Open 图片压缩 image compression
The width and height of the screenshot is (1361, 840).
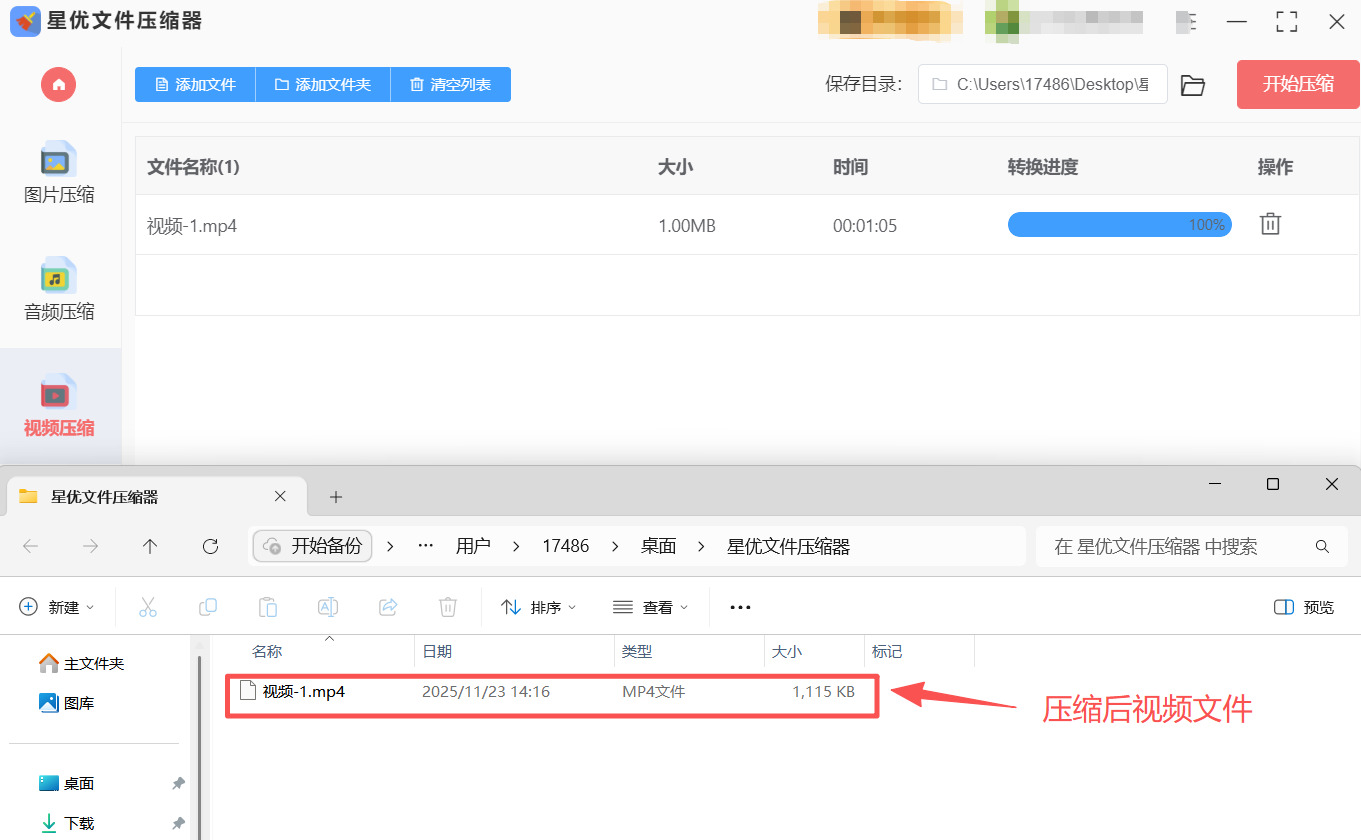point(59,173)
